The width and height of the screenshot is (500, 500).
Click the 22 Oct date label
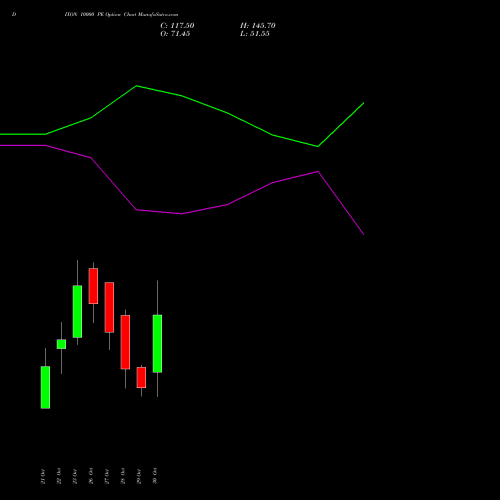(x=59, y=476)
